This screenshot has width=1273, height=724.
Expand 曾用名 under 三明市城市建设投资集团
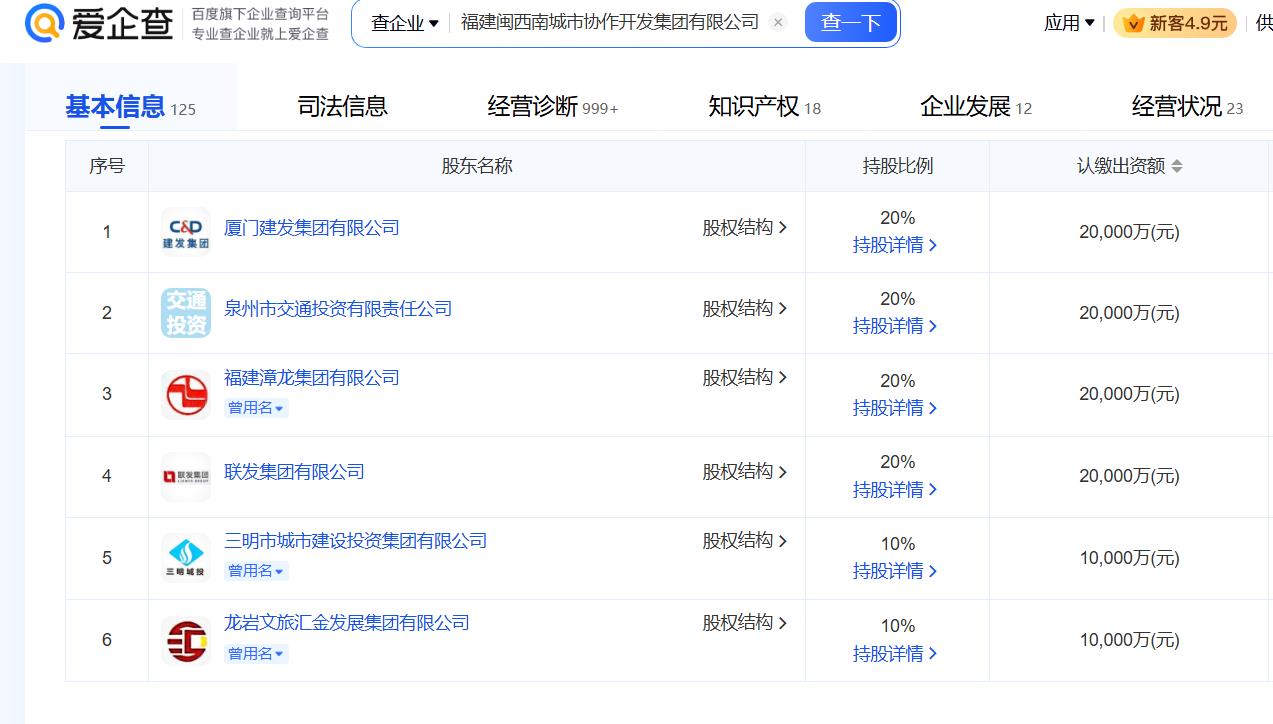(x=256, y=571)
